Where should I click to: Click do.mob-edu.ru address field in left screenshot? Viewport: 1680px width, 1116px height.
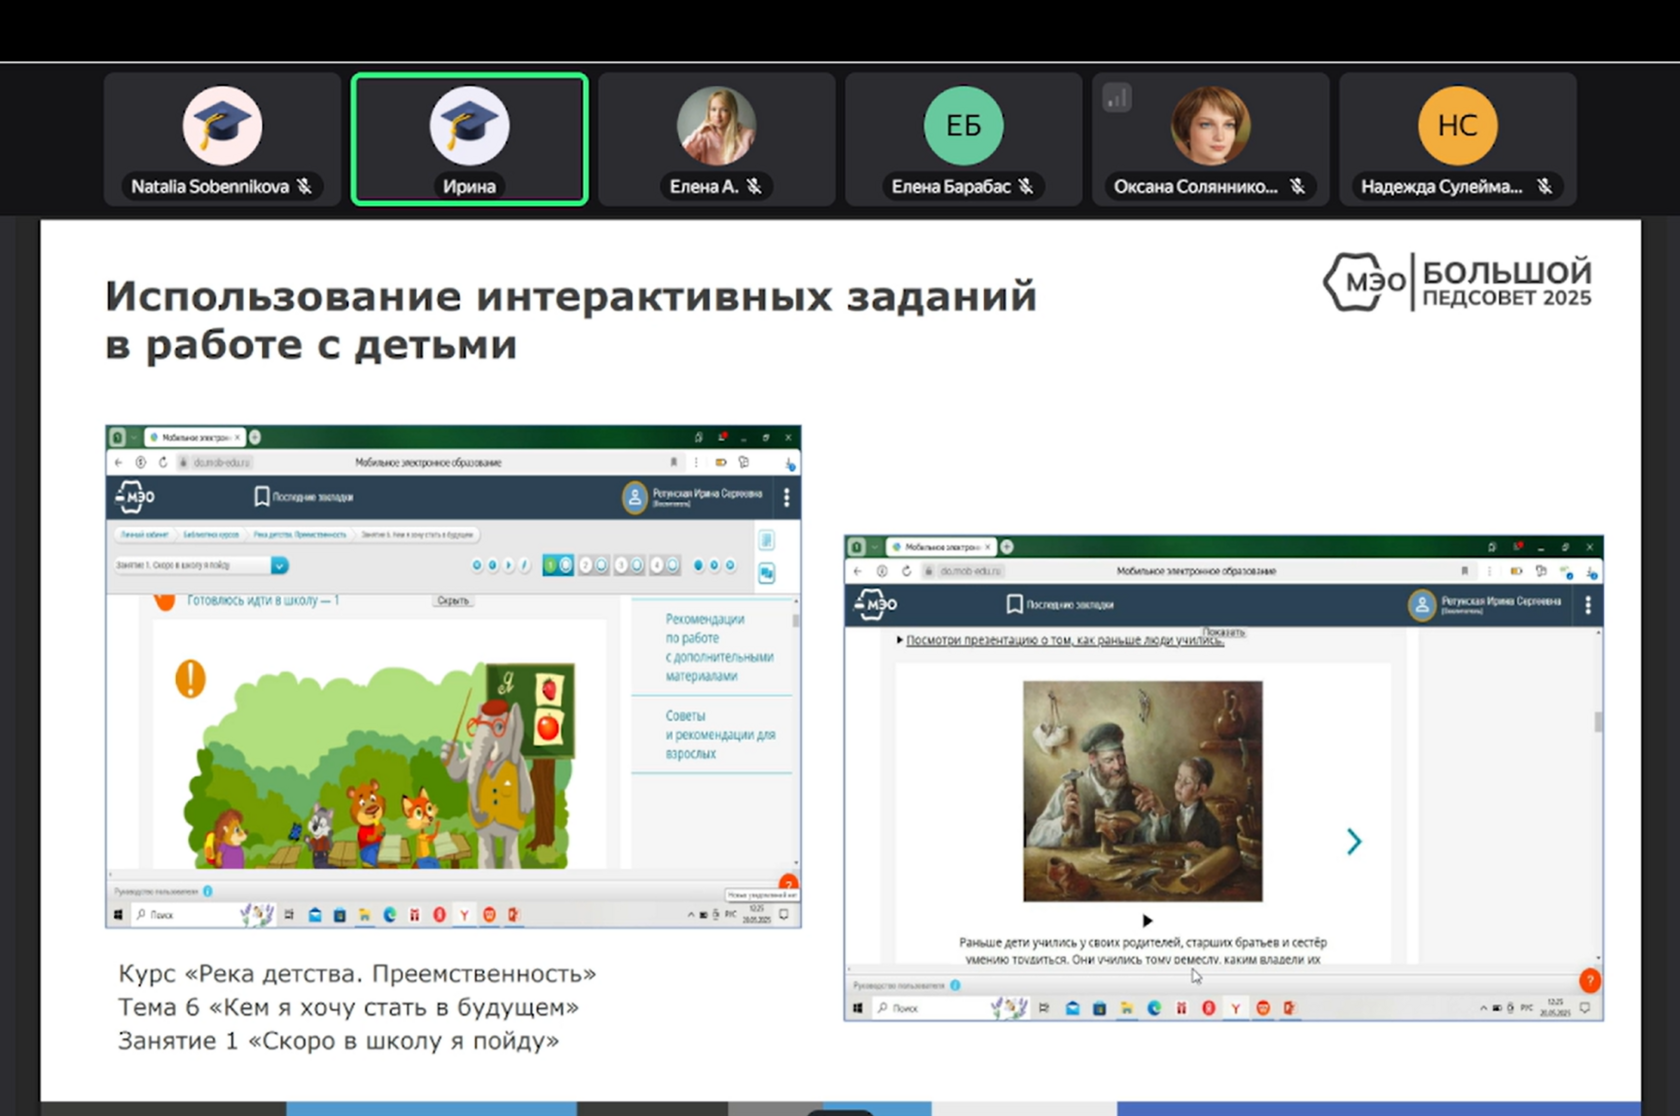(222, 462)
